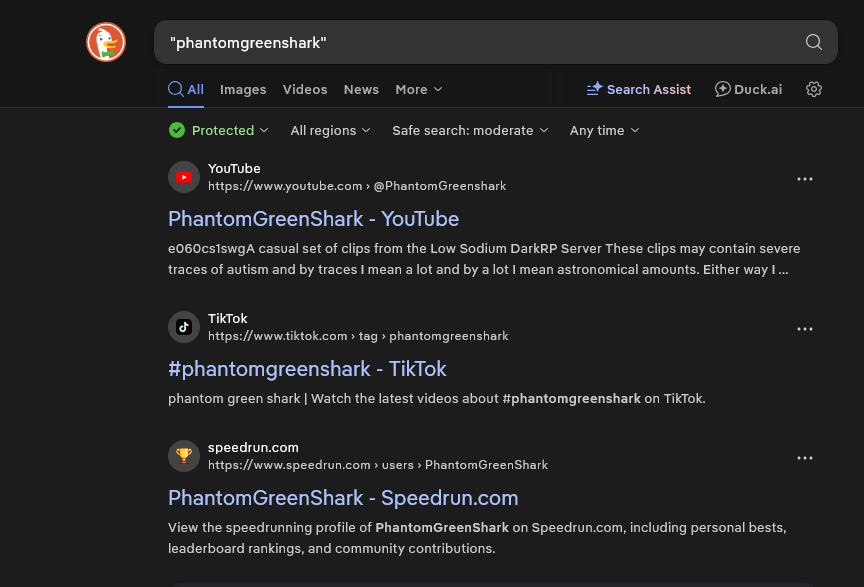Click into the search query field
This screenshot has height=587, width=864.
(479, 42)
